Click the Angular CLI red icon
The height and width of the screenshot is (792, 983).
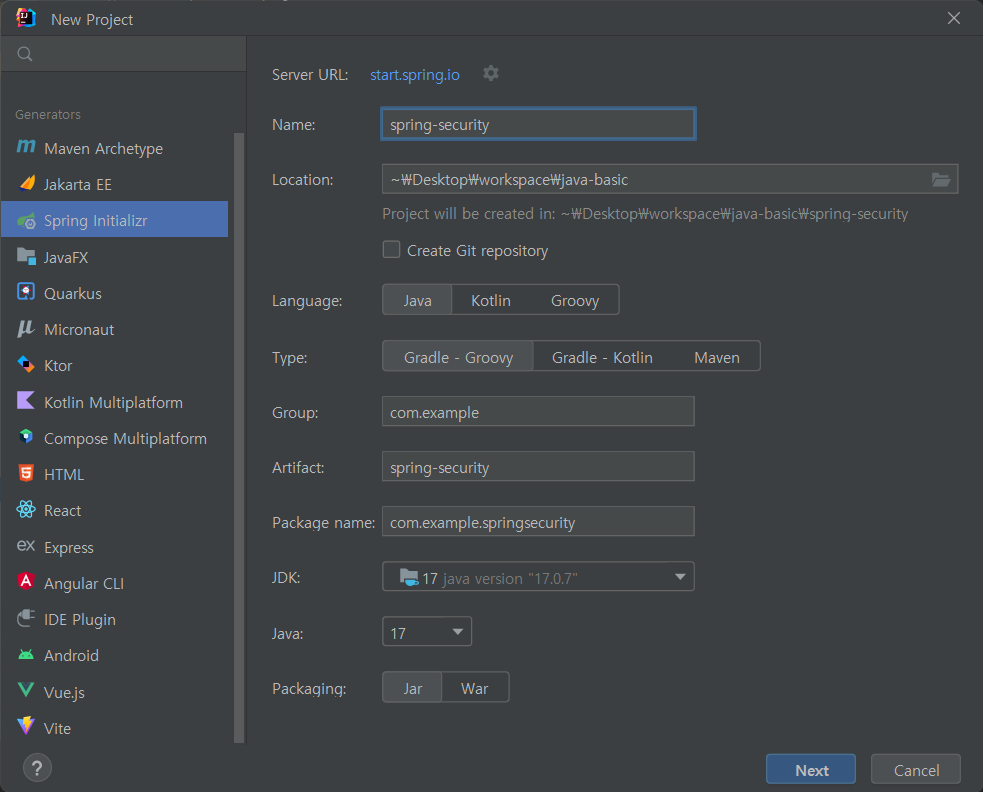26,581
